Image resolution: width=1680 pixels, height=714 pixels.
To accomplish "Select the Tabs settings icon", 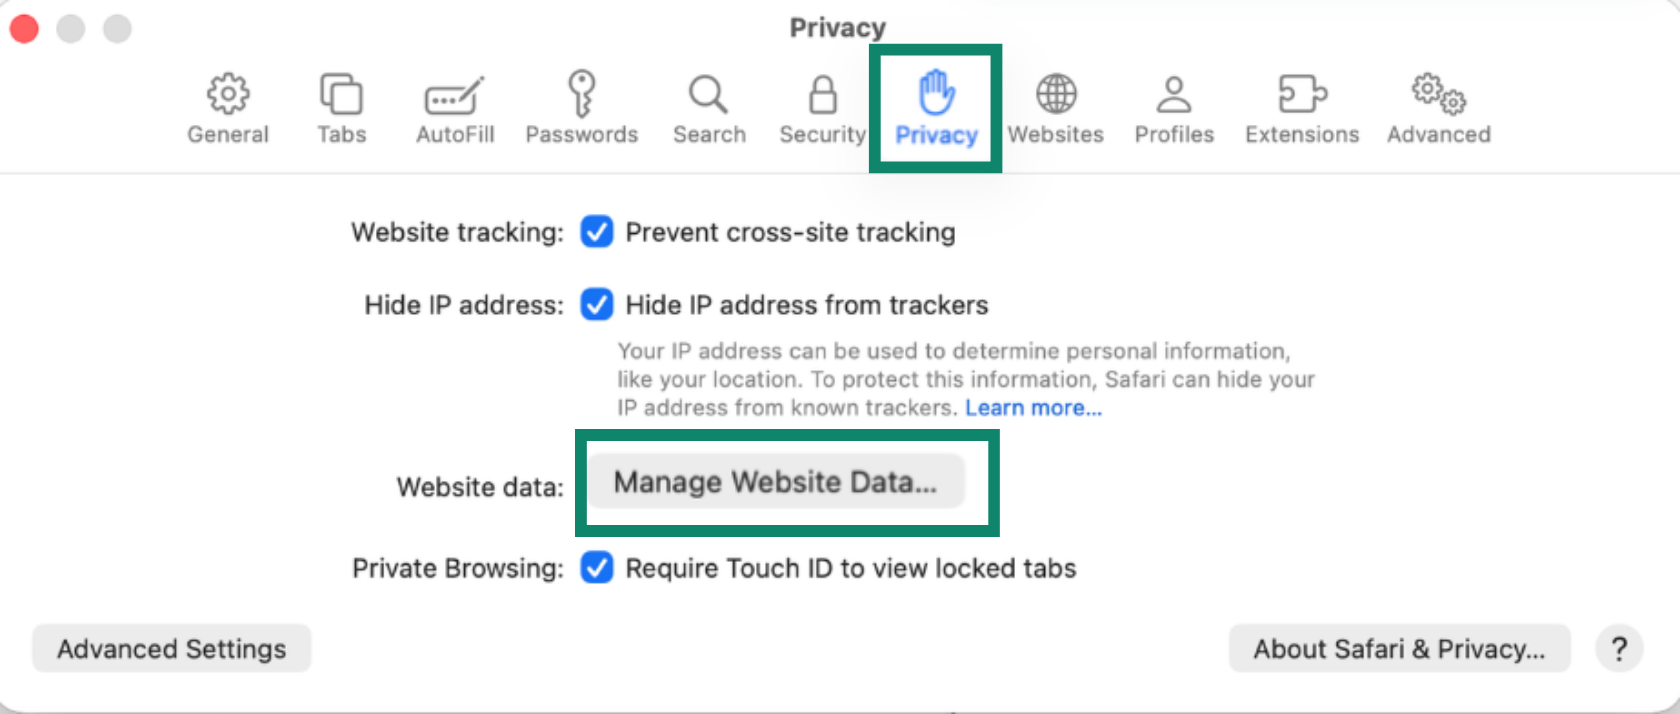I will [341, 93].
